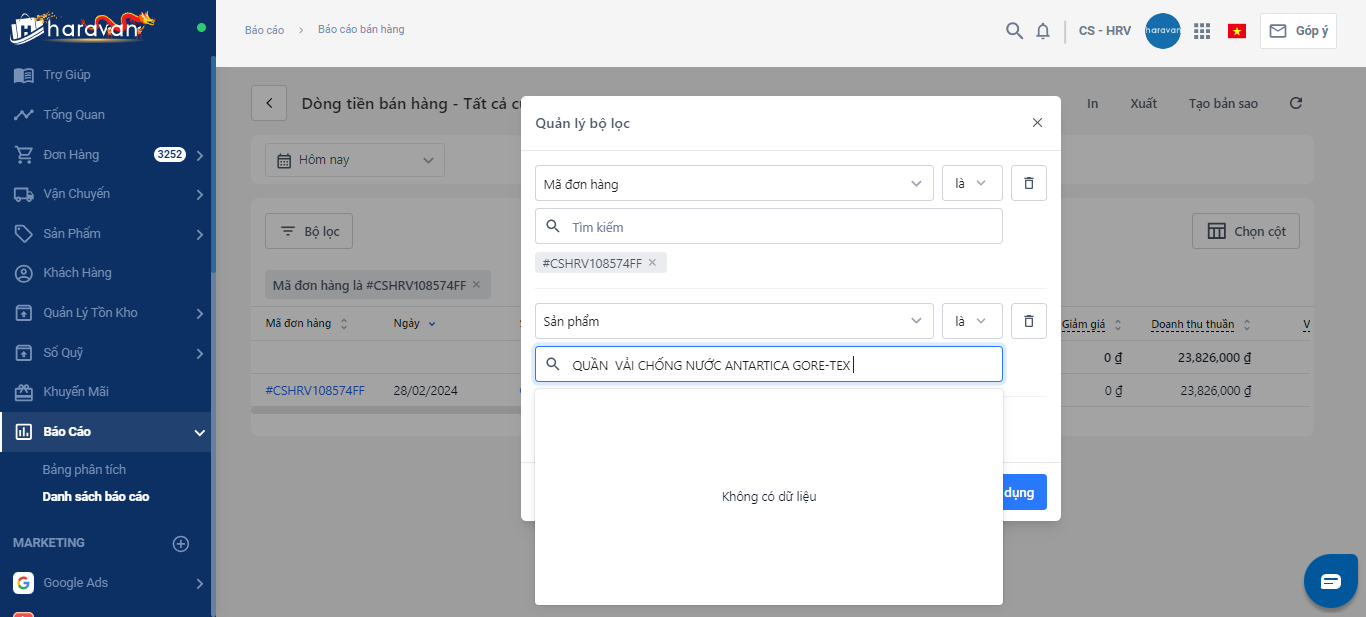Click the Chọn cột button
This screenshot has width=1366, height=617.
point(1246,232)
